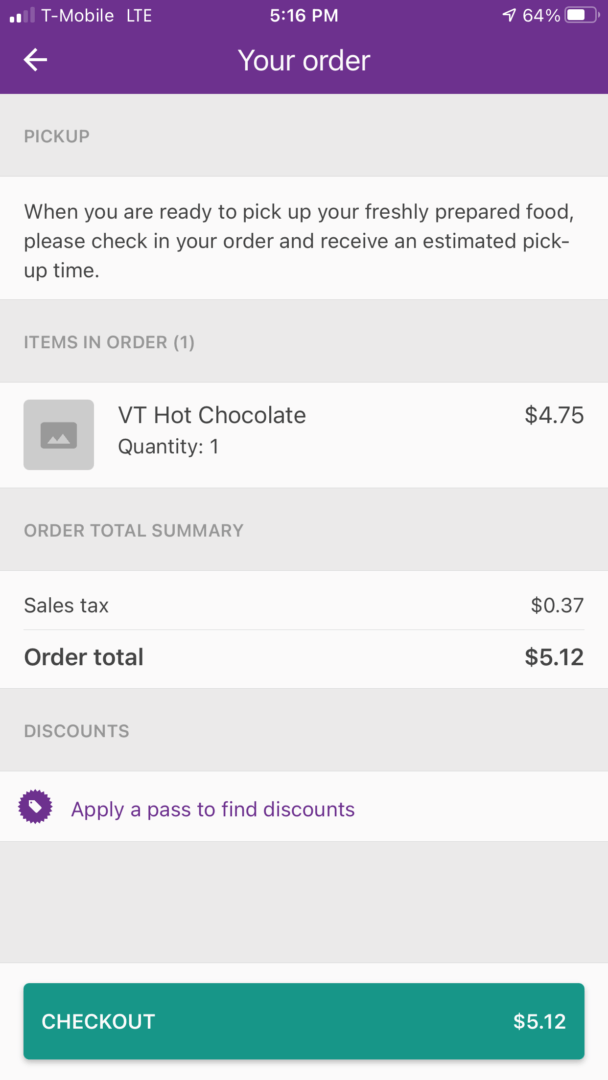Tap the Your order title
This screenshot has height=1080, width=608.
click(x=304, y=61)
